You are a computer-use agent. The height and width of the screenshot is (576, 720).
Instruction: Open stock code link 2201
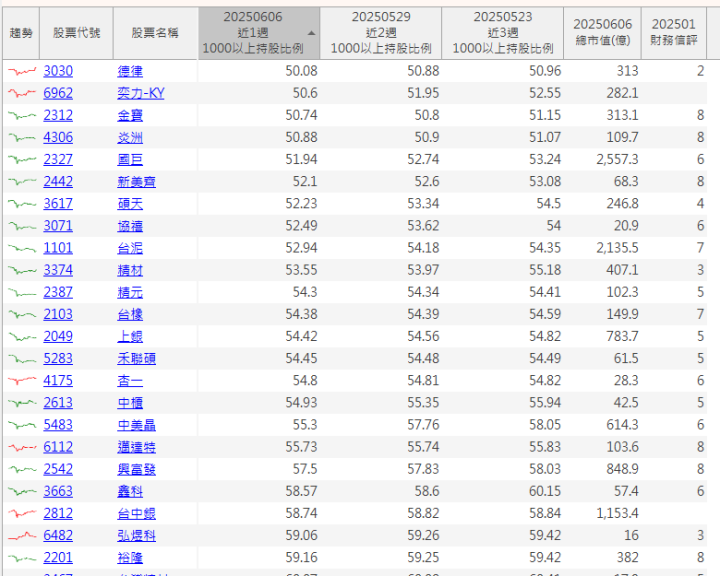pyautogui.click(x=58, y=558)
